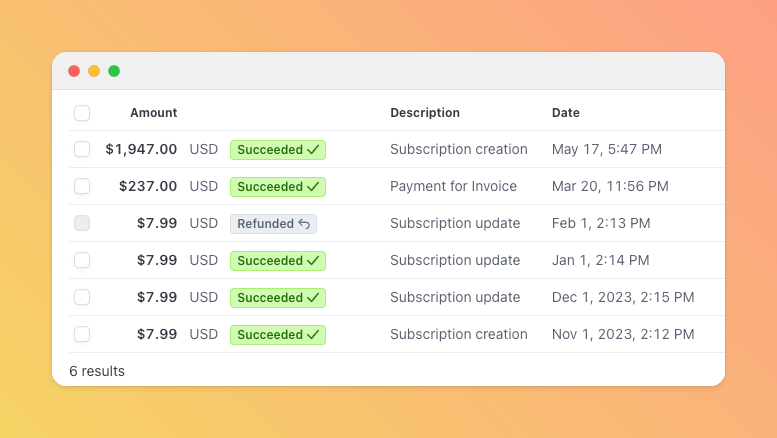777x438 pixels.
Task: Open the $1,947.00 amount entry
Action: click(x=141, y=149)
